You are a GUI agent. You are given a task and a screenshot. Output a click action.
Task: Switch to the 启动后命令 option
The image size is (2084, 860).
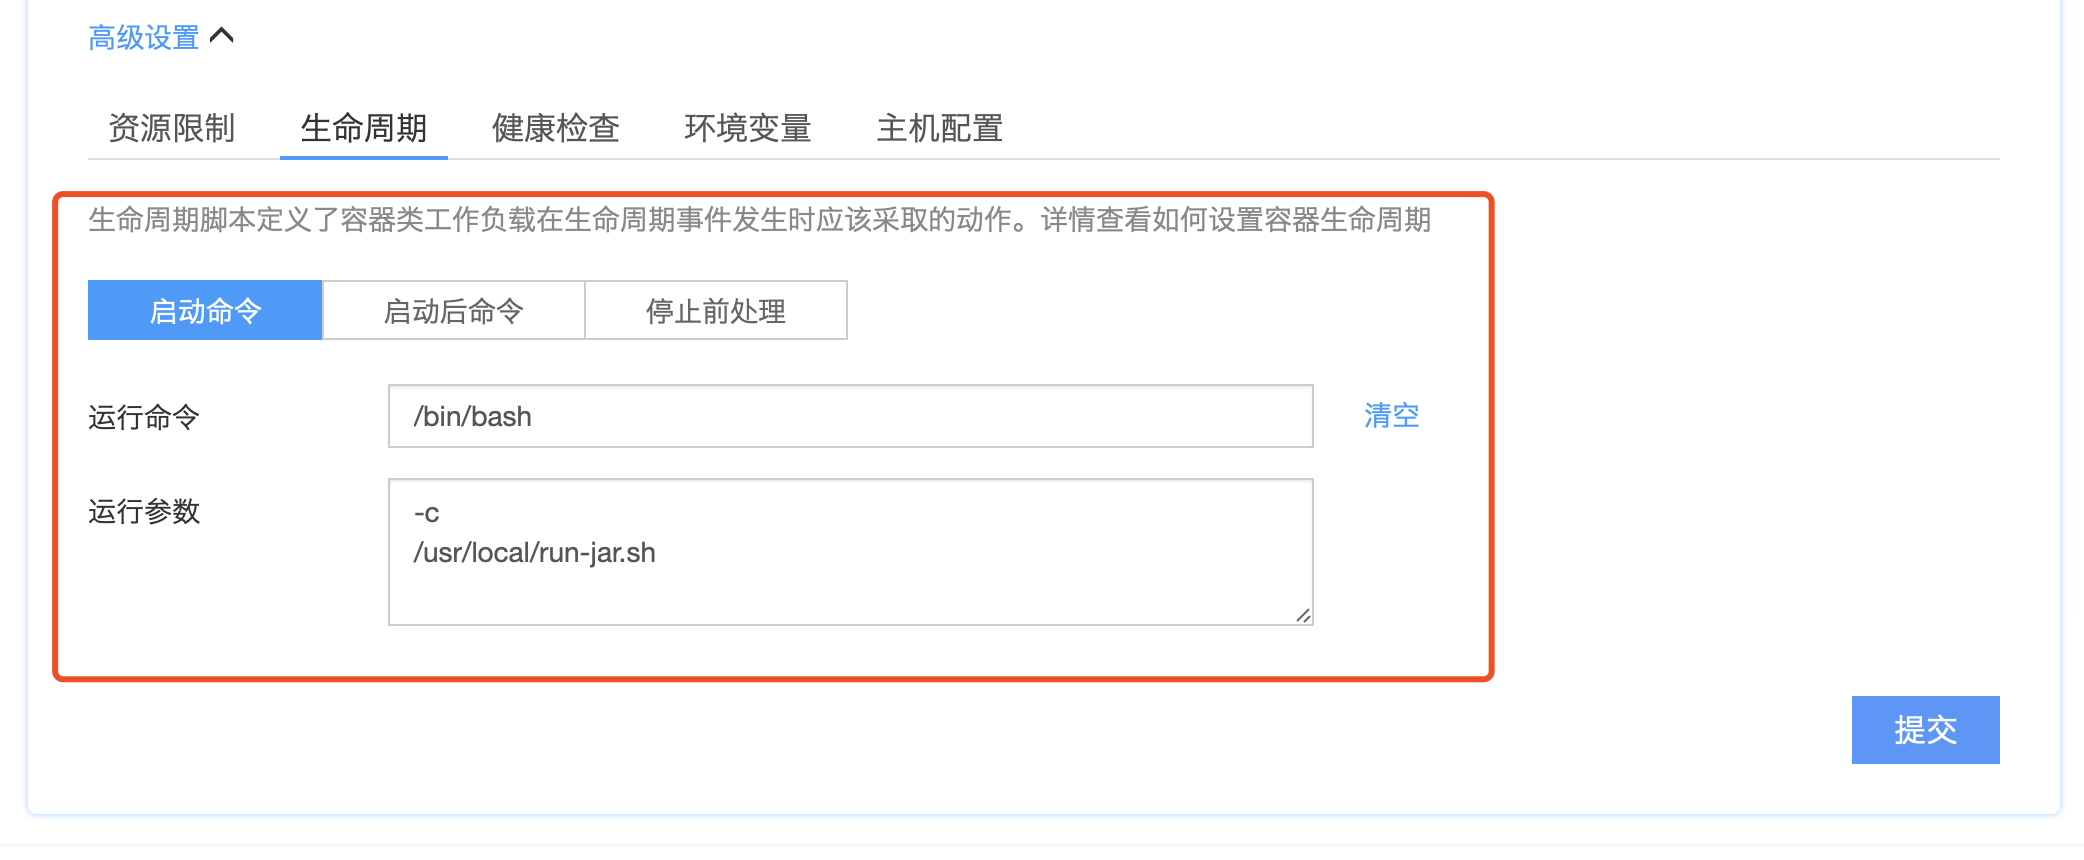(x=454, y=310)
